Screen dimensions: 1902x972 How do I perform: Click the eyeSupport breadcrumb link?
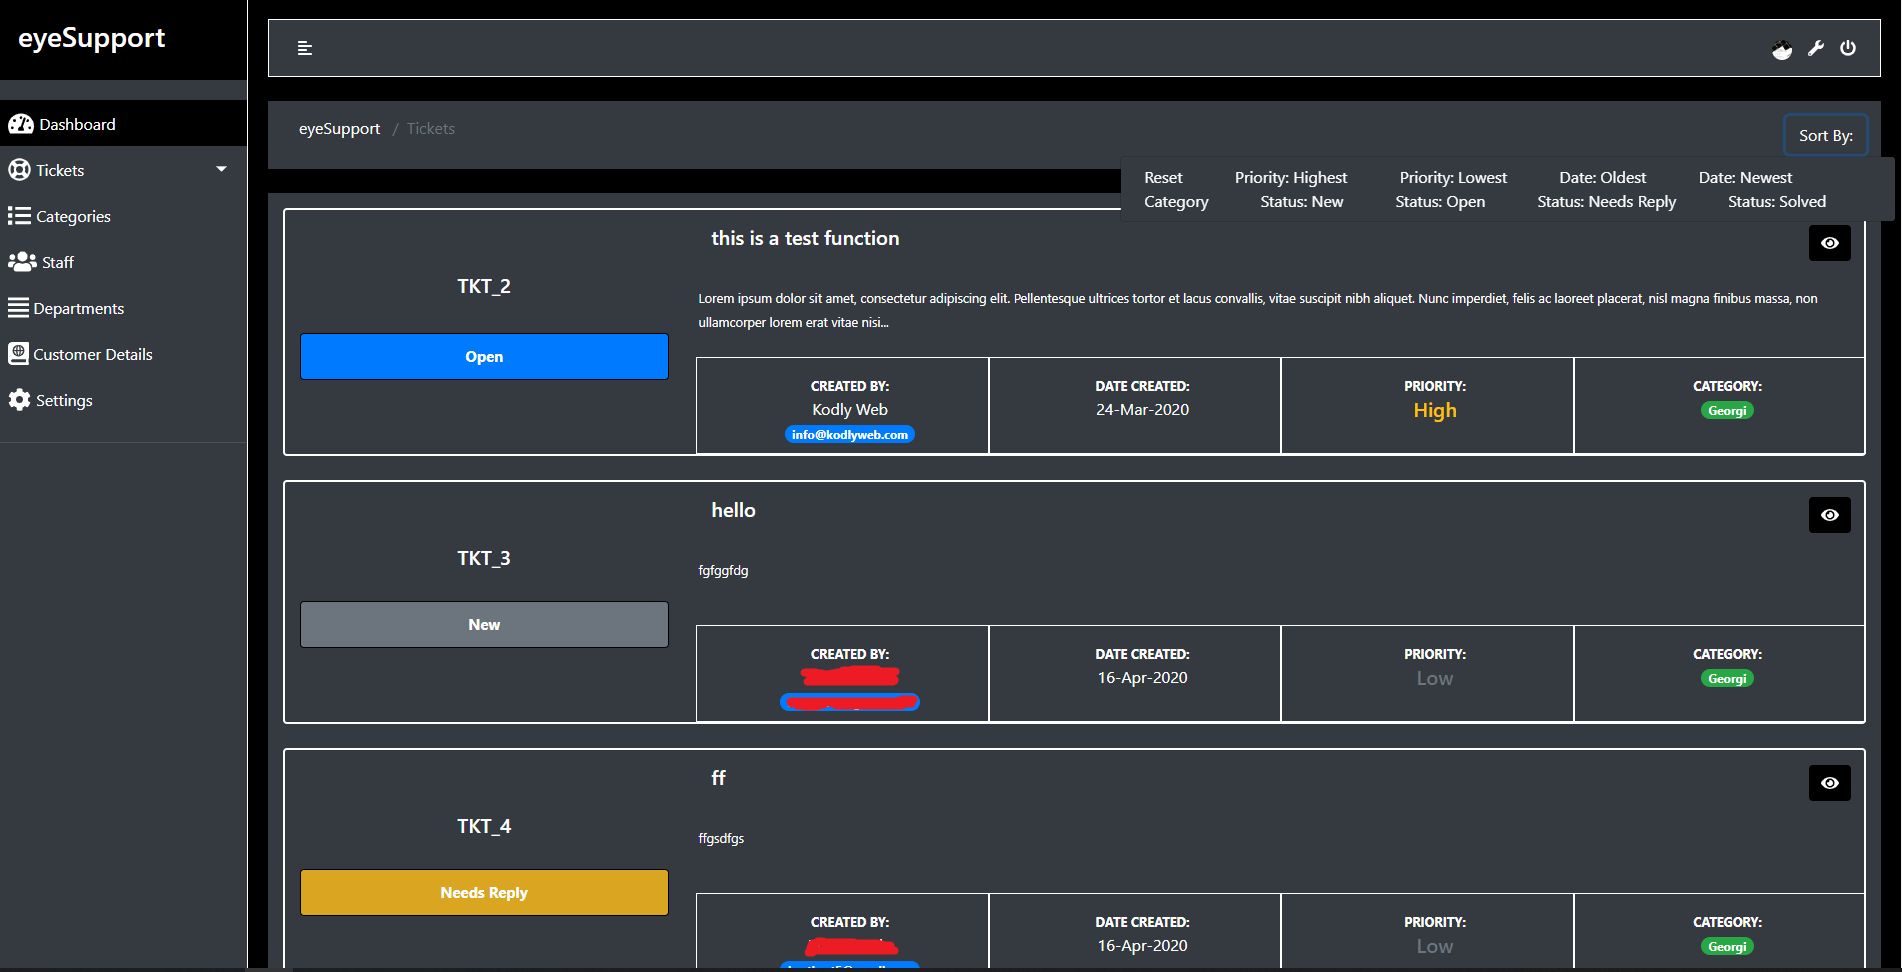coord(339,128)
